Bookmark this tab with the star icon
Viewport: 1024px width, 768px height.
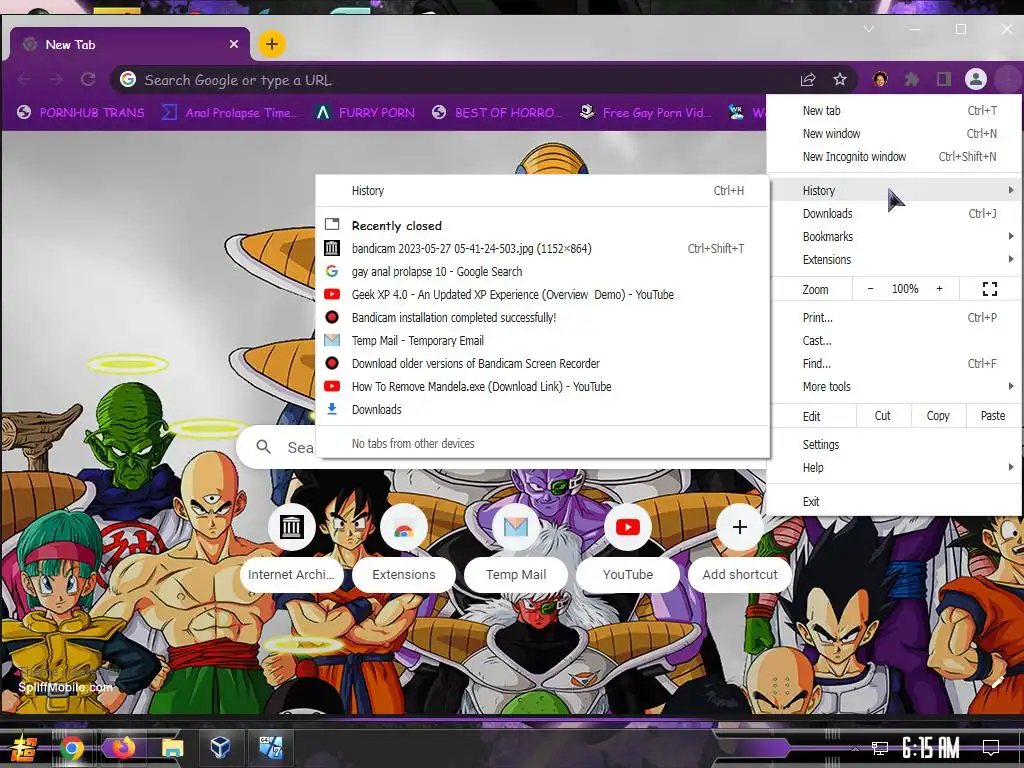840,80
